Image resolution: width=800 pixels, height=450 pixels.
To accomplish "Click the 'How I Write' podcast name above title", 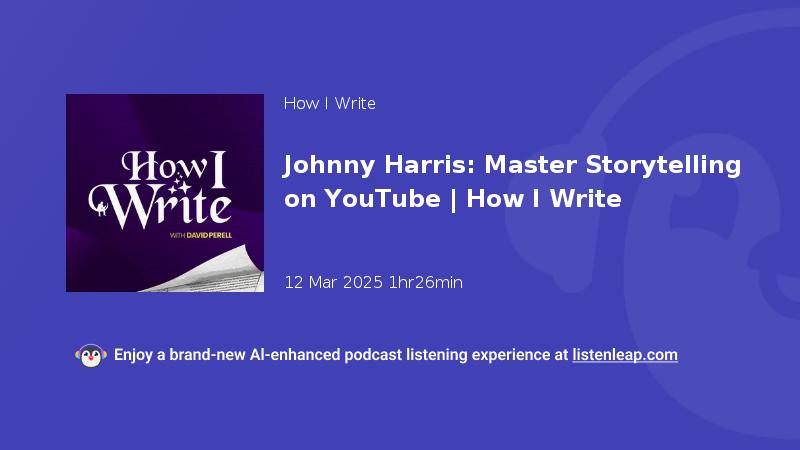I will (x=330, y=104).
